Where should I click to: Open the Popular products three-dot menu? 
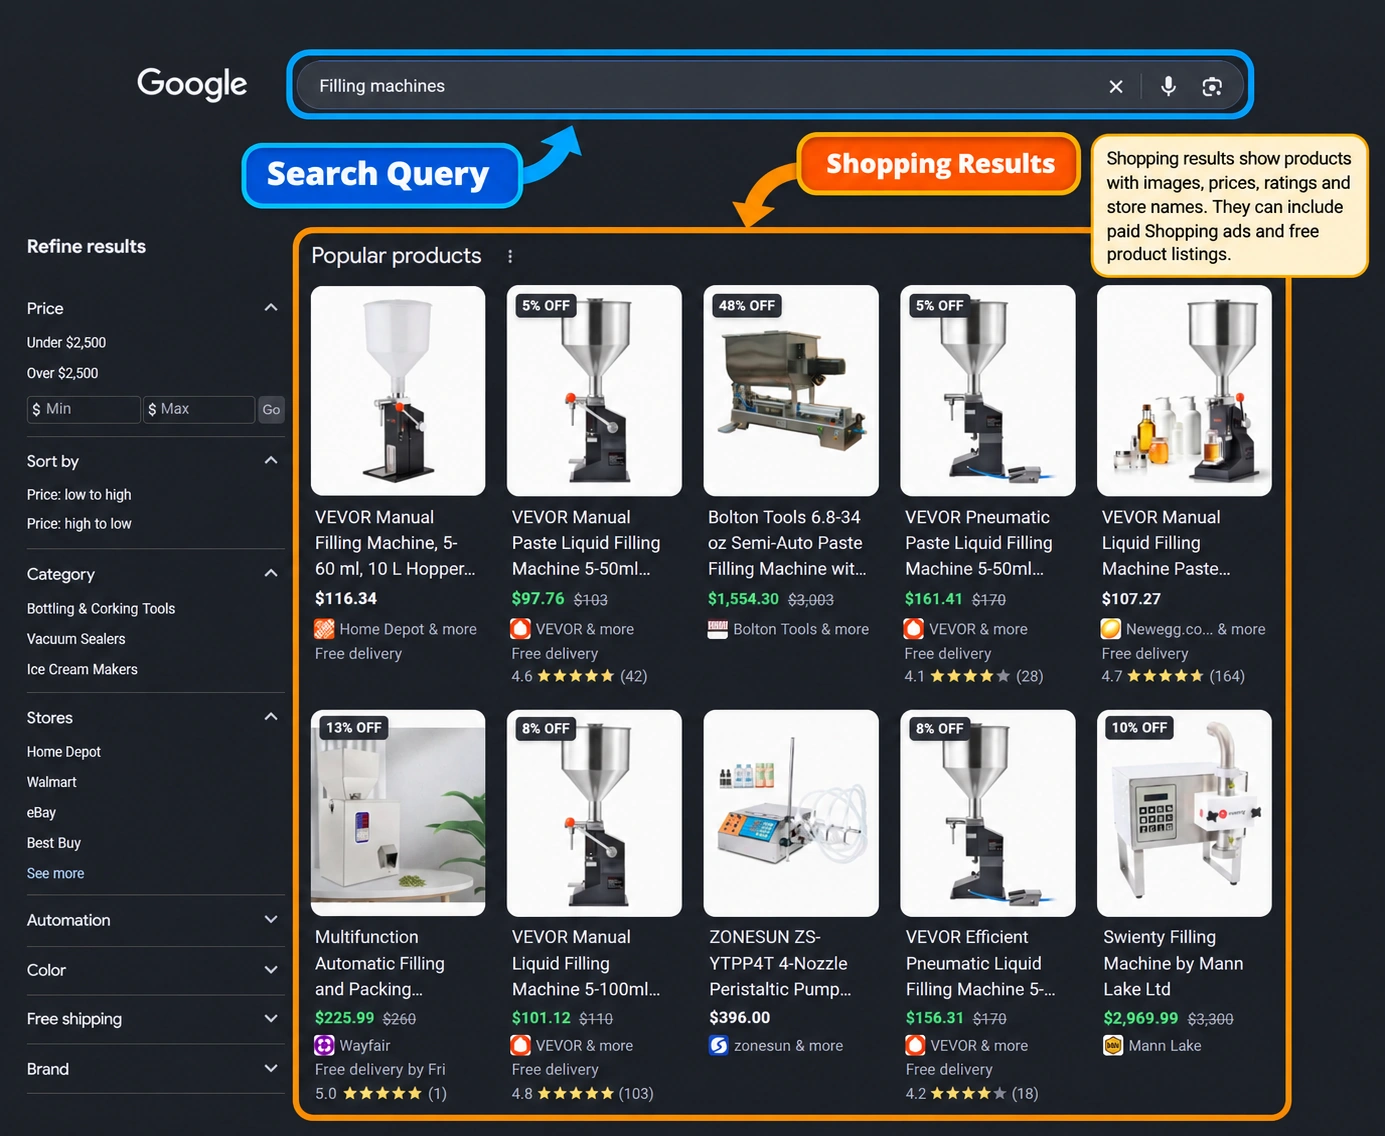click(510, 256)
